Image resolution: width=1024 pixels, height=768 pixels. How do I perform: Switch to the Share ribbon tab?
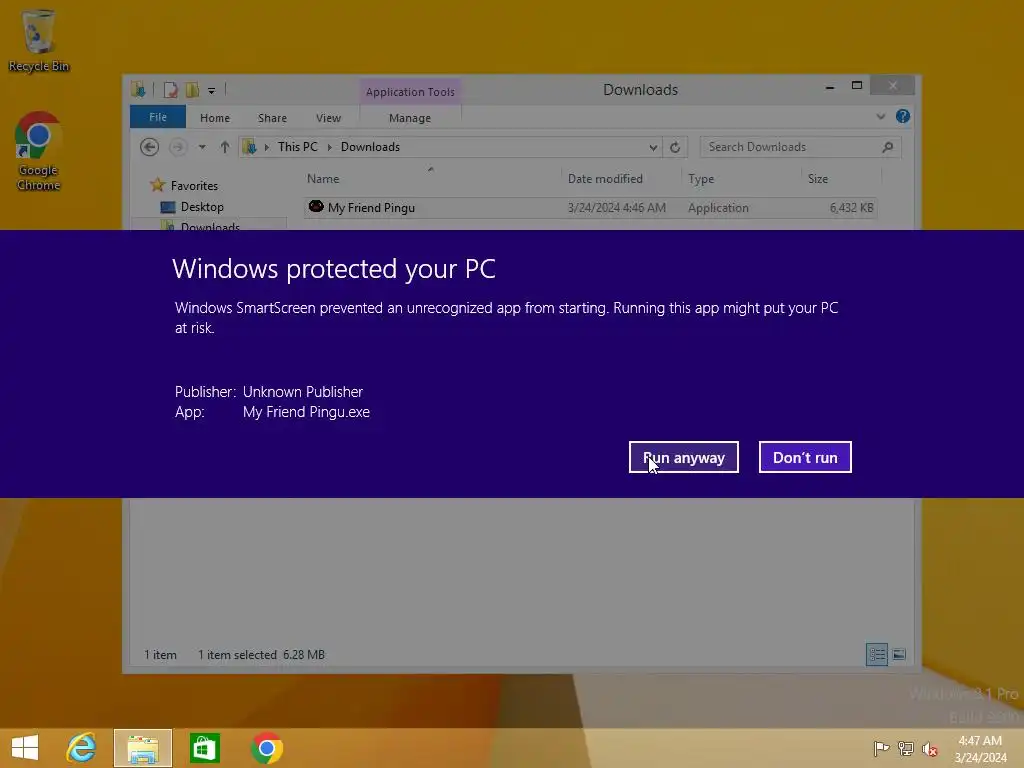(x=272, y=118)
